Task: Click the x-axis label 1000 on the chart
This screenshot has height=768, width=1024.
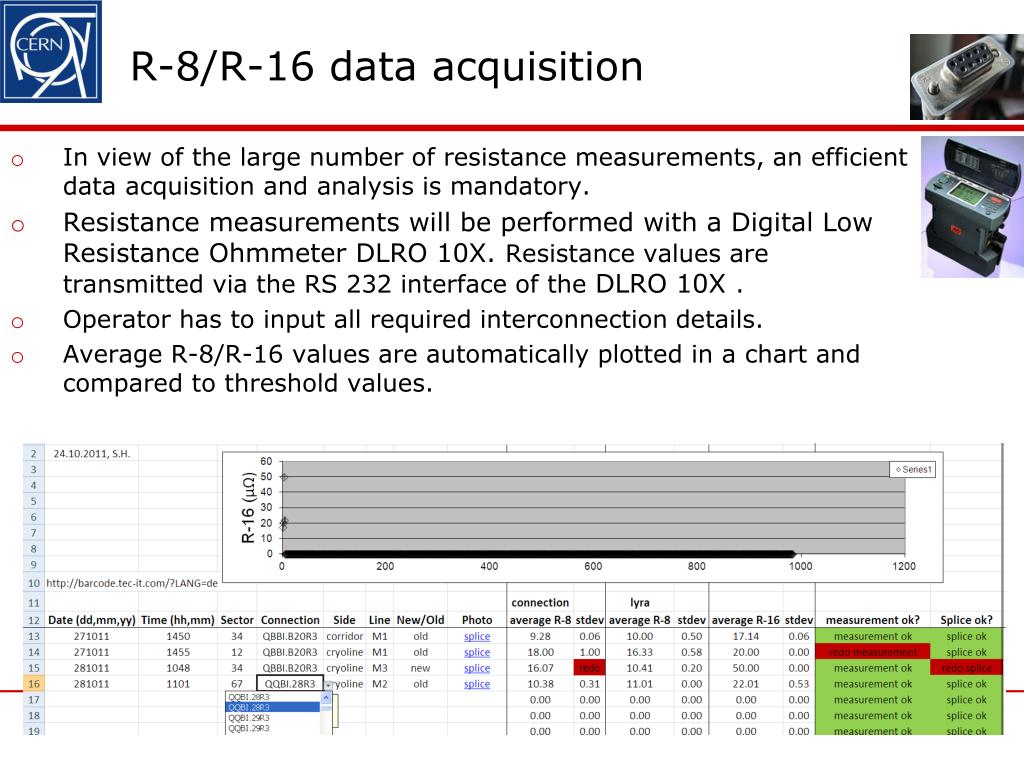Action: pyautogui.click(x=800, y=566)
